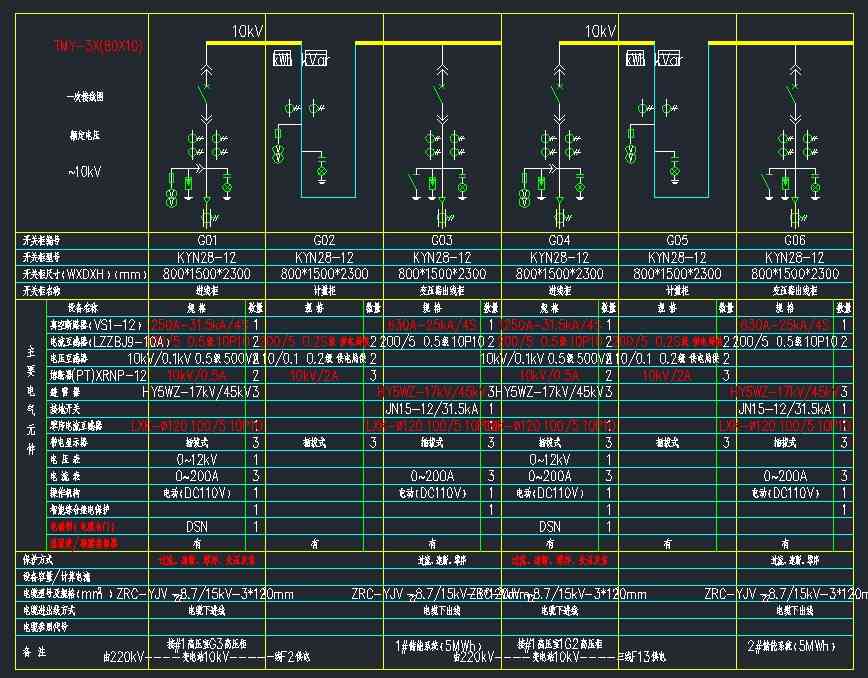Click the 800*1500*2300 dimension under G06
Screen dimensions: 868x678
point(795,274)
